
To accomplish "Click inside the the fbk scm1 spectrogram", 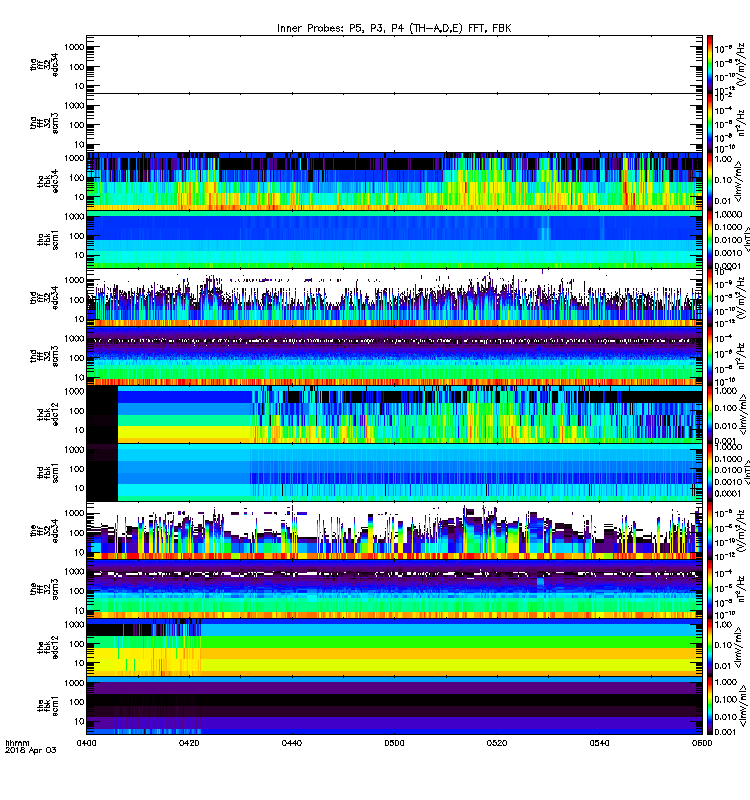I will (394, 706).
